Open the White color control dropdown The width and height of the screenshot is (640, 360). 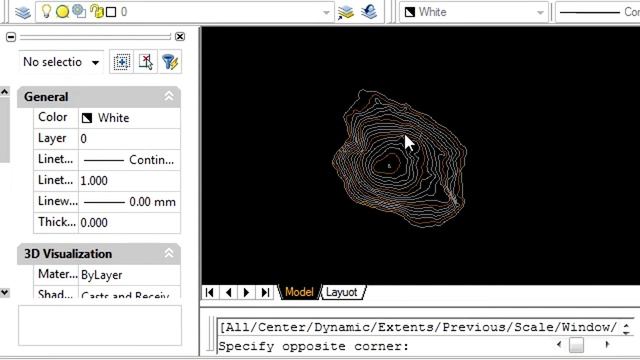tap(473, 12)
